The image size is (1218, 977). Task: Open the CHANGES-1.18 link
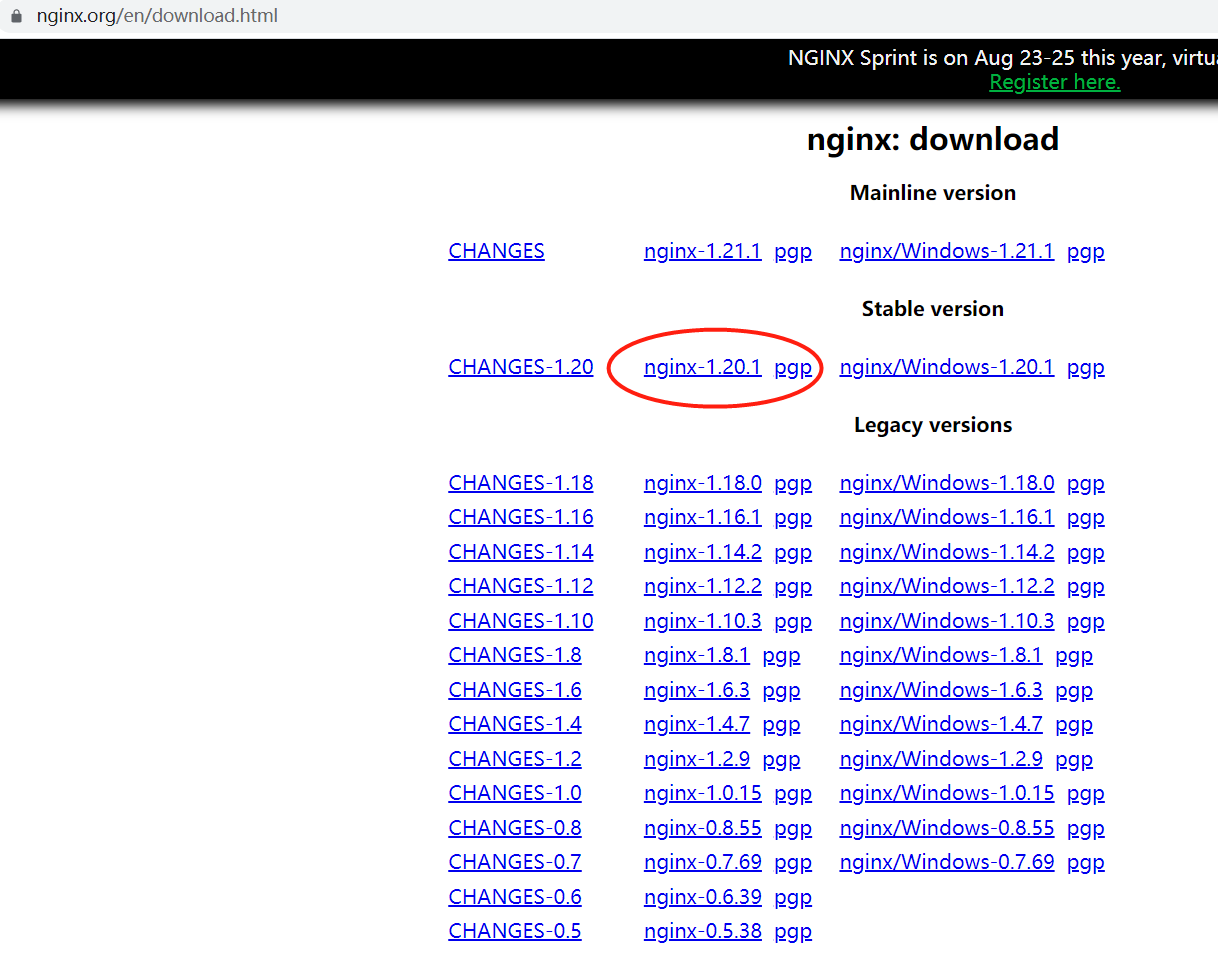click(x=521, y=483)
